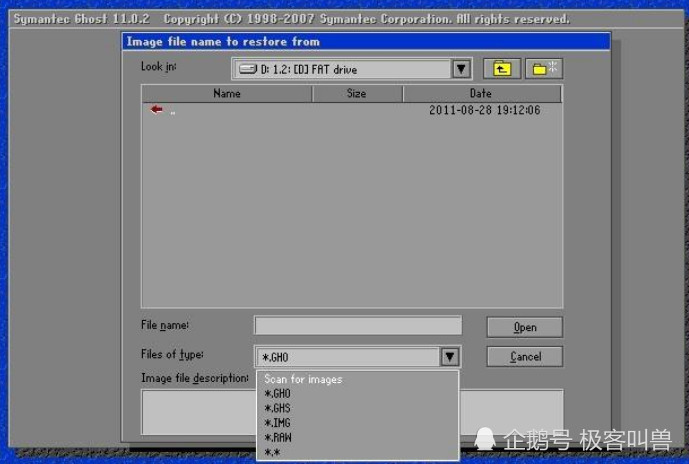Expand the Look in drive dropdown arrow

pyautogui.click(x=461, y=69)
